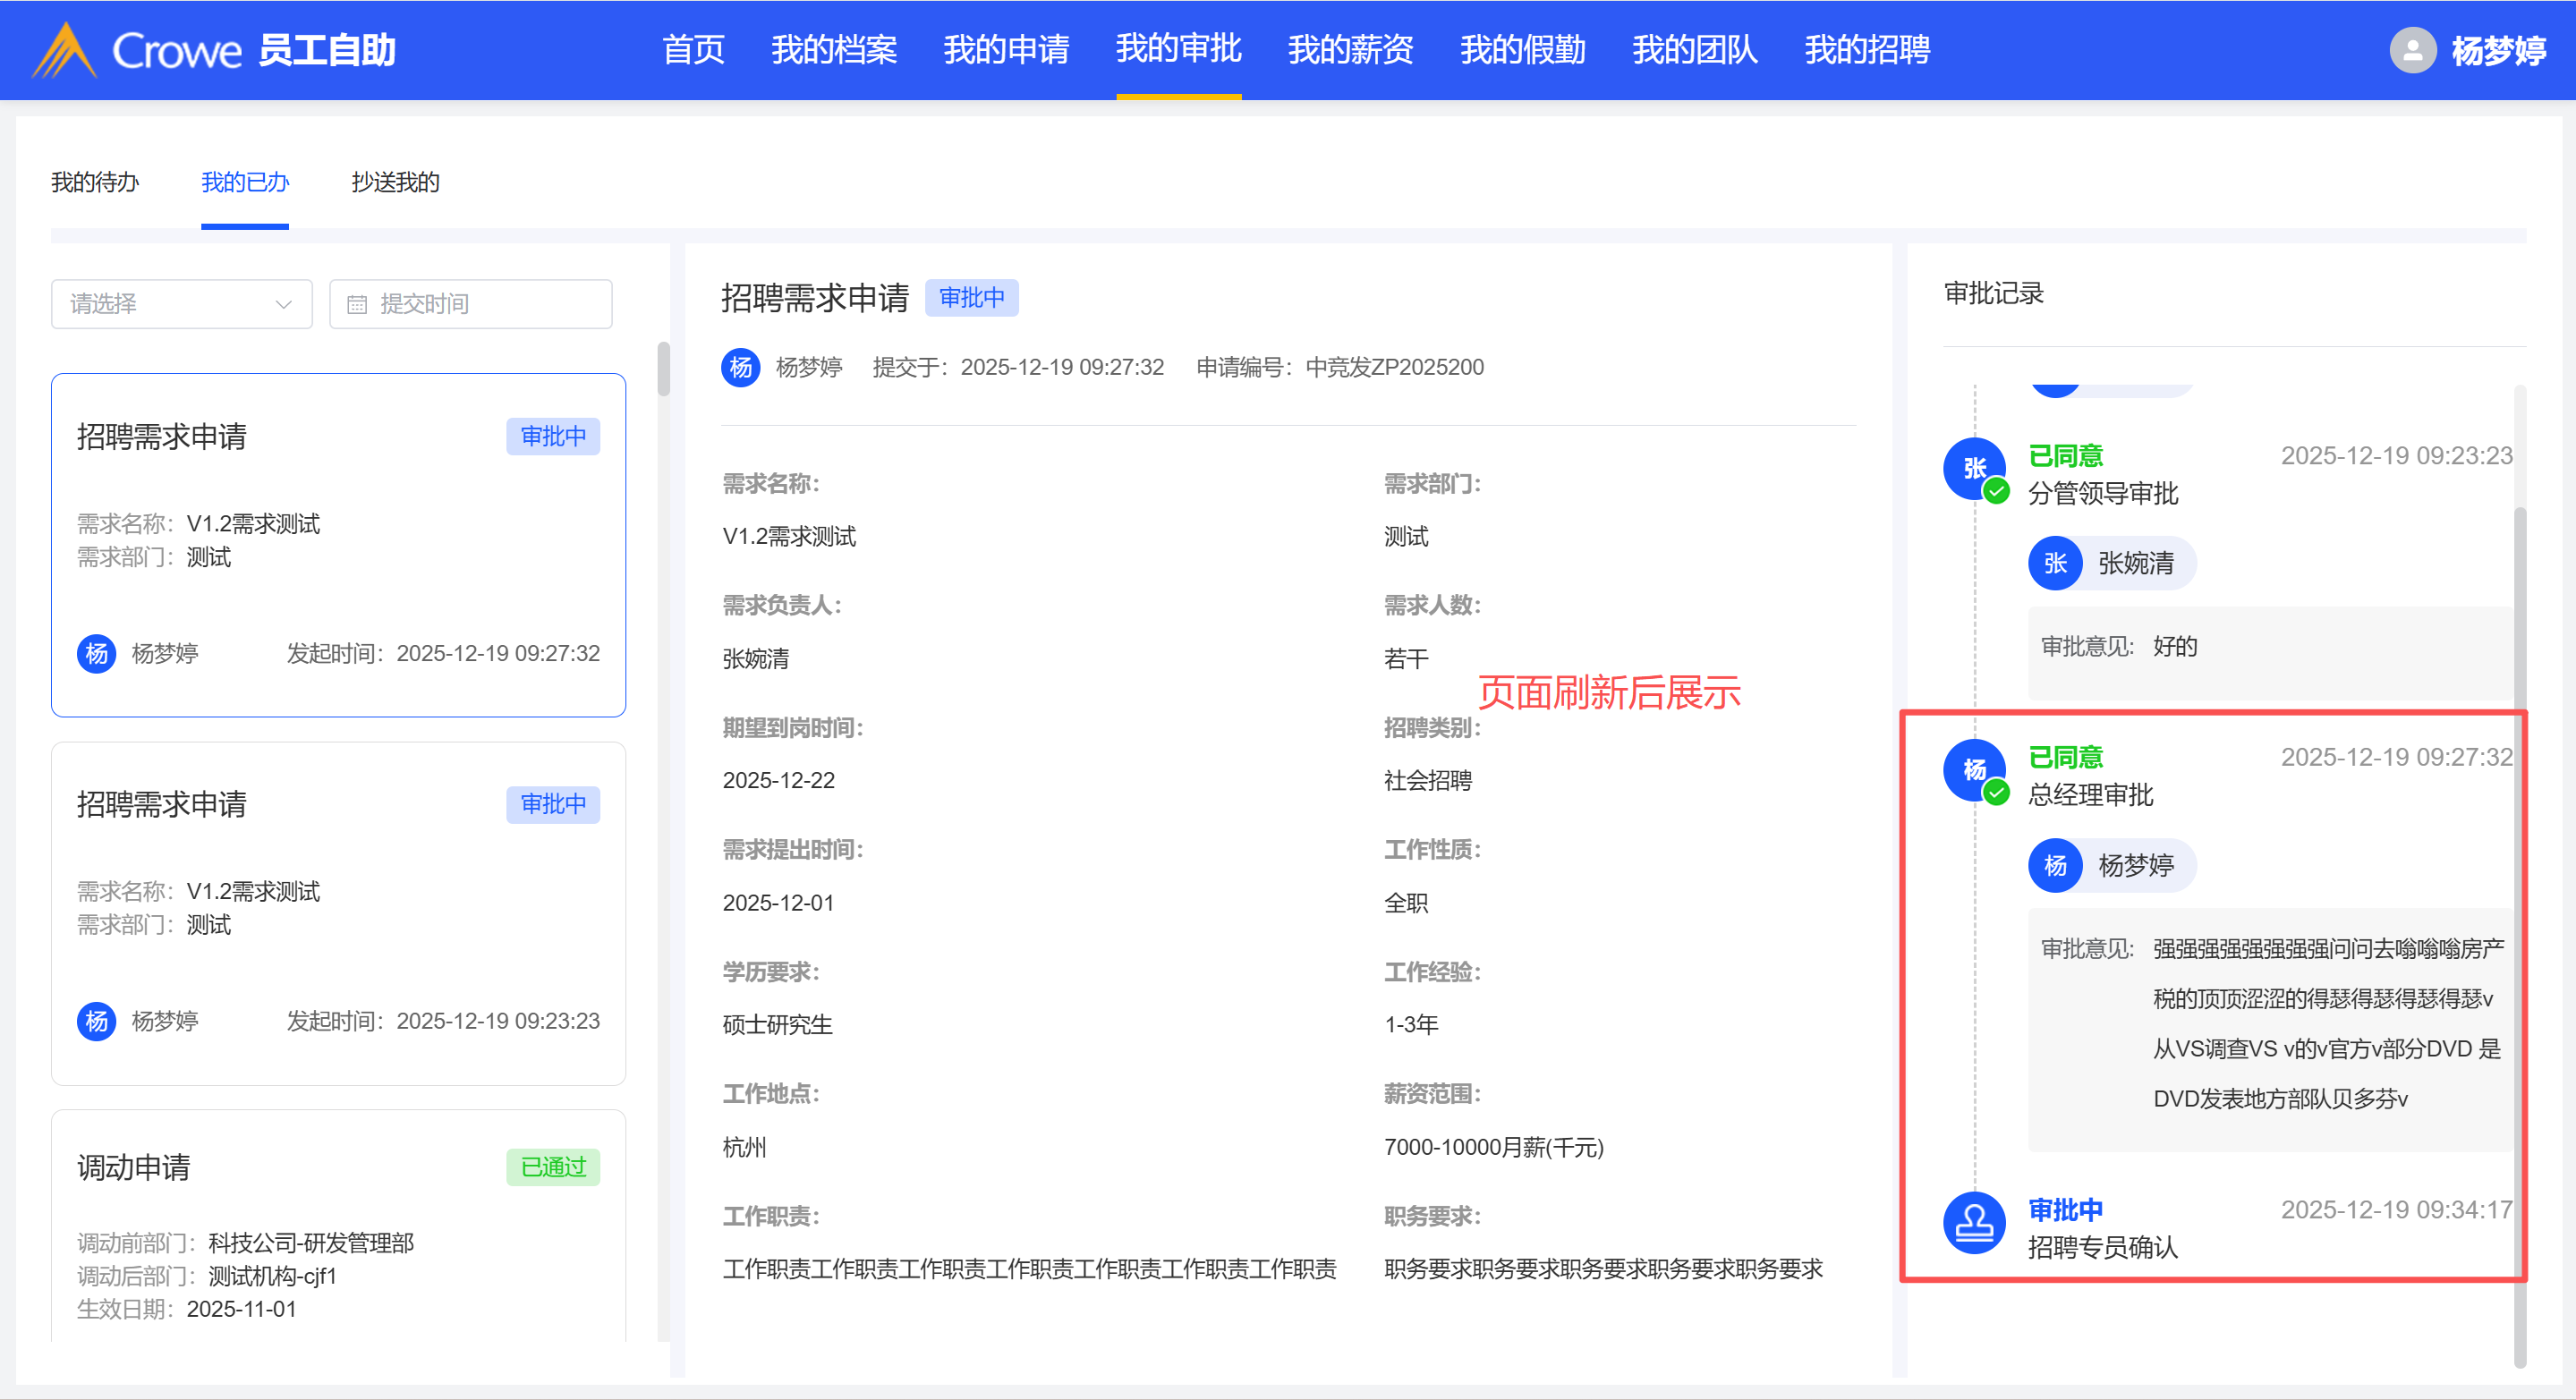
Task: Click 杨梦婷 approver chip in 总经理审批
Action: pos(2111,865)
